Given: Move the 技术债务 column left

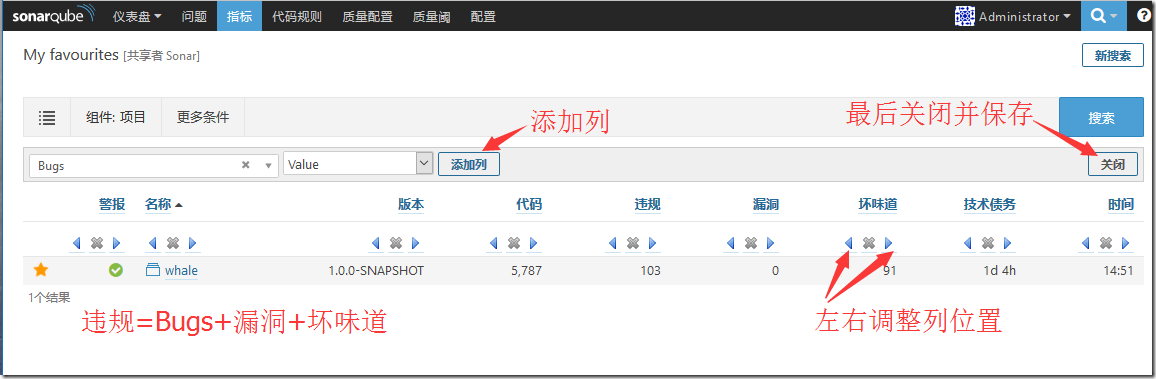Looking at the screenshot, I should point(967,243).
